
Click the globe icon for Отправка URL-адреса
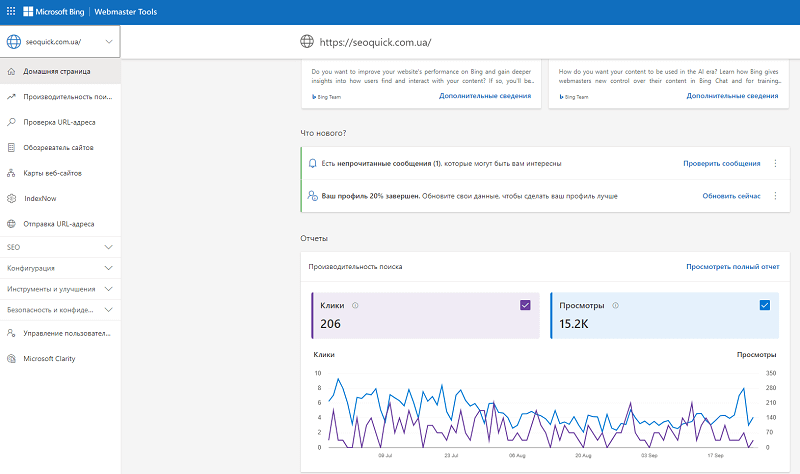pyautogui.click(x=11, y=223)
